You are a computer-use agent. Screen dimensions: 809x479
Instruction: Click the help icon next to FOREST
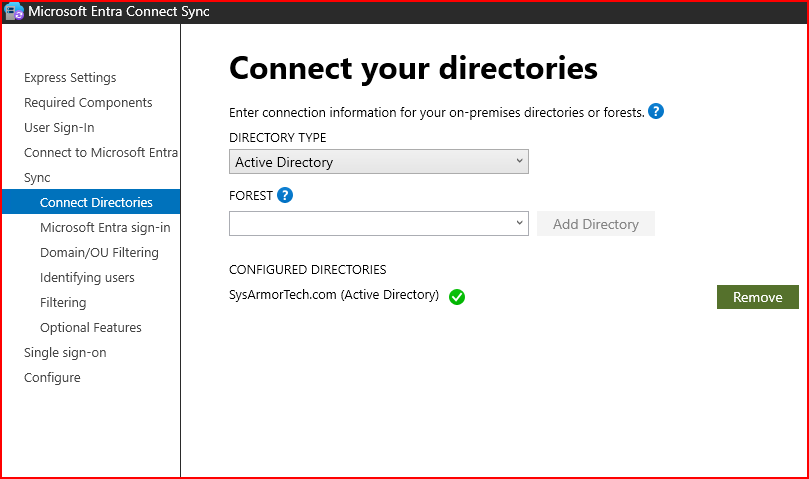[285, 195]
